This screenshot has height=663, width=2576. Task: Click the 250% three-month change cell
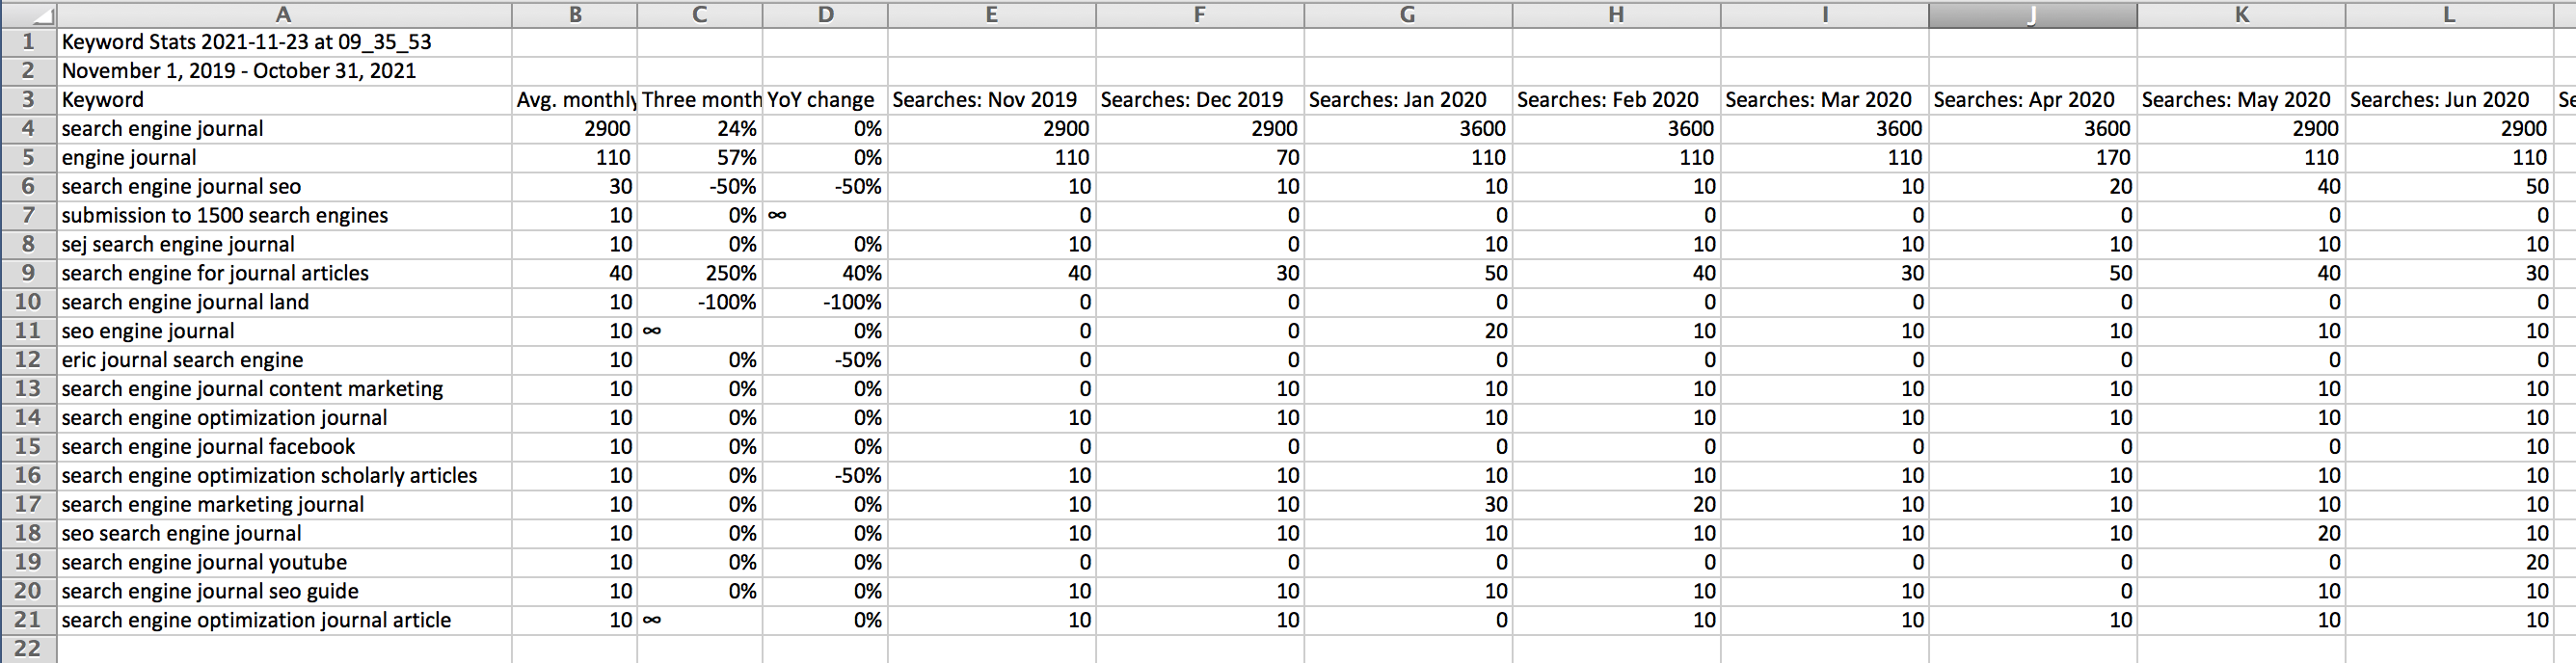(x=700, y=274)
